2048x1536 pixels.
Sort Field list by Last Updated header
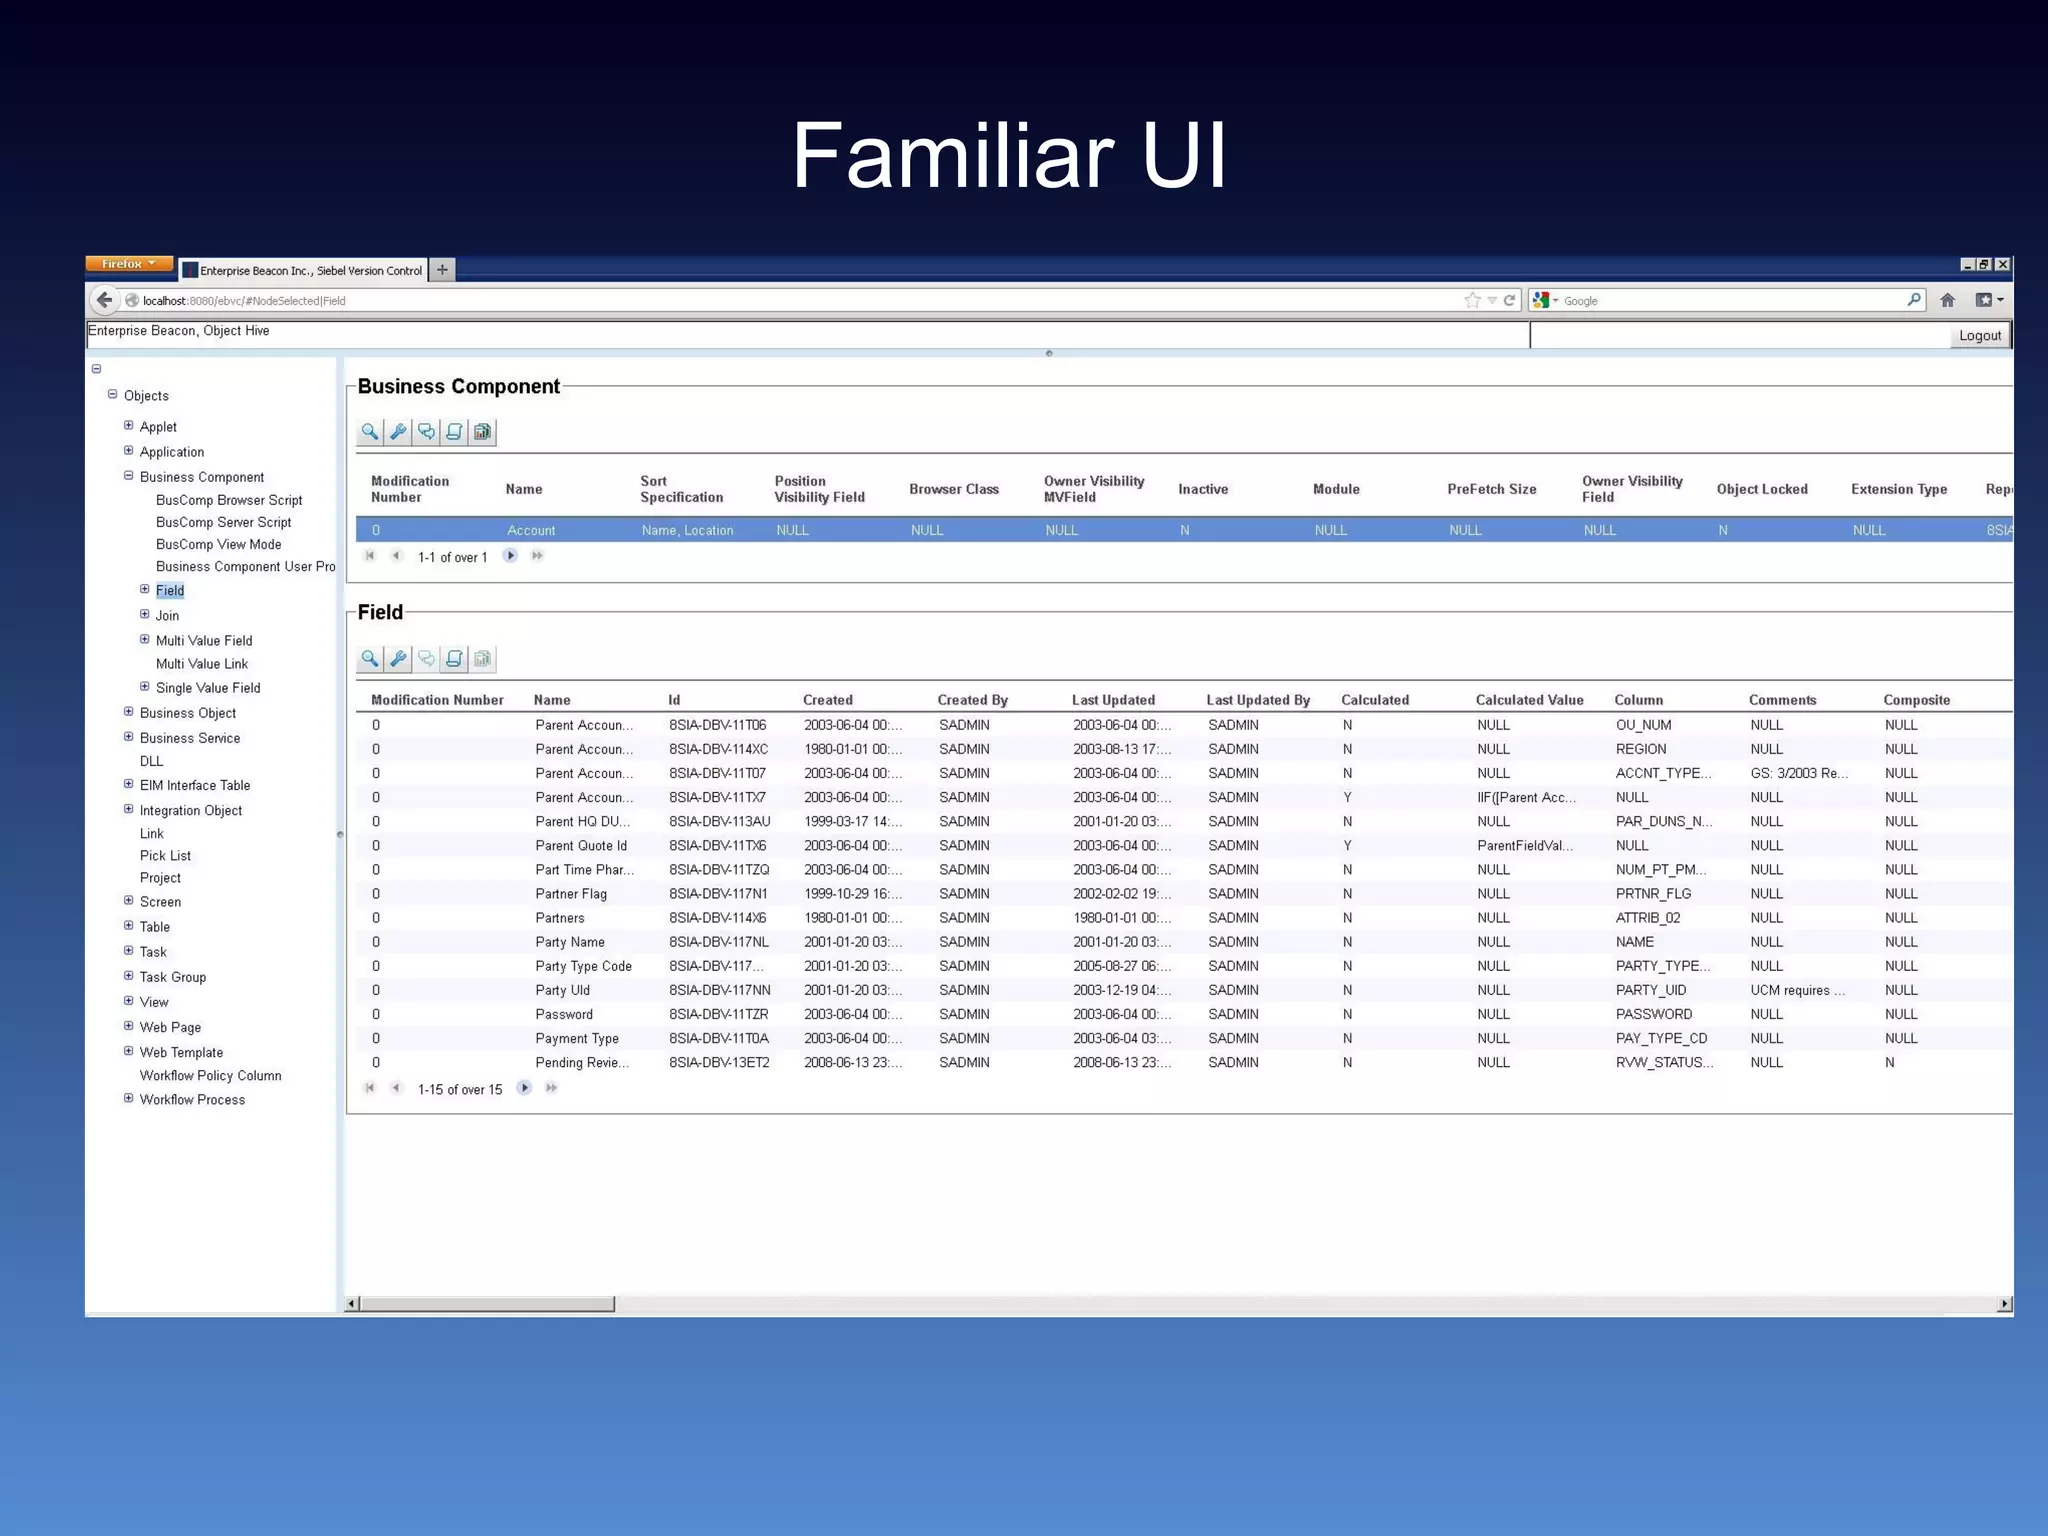pos(1113,700)
